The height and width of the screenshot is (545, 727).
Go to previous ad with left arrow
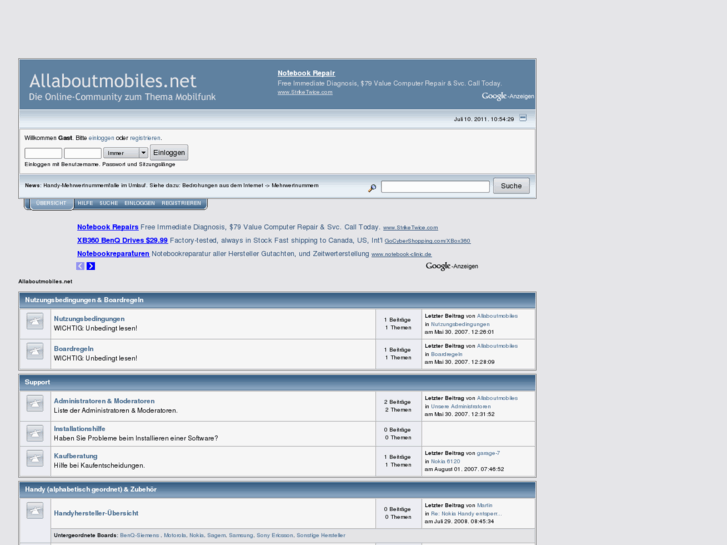pos(80,266)
